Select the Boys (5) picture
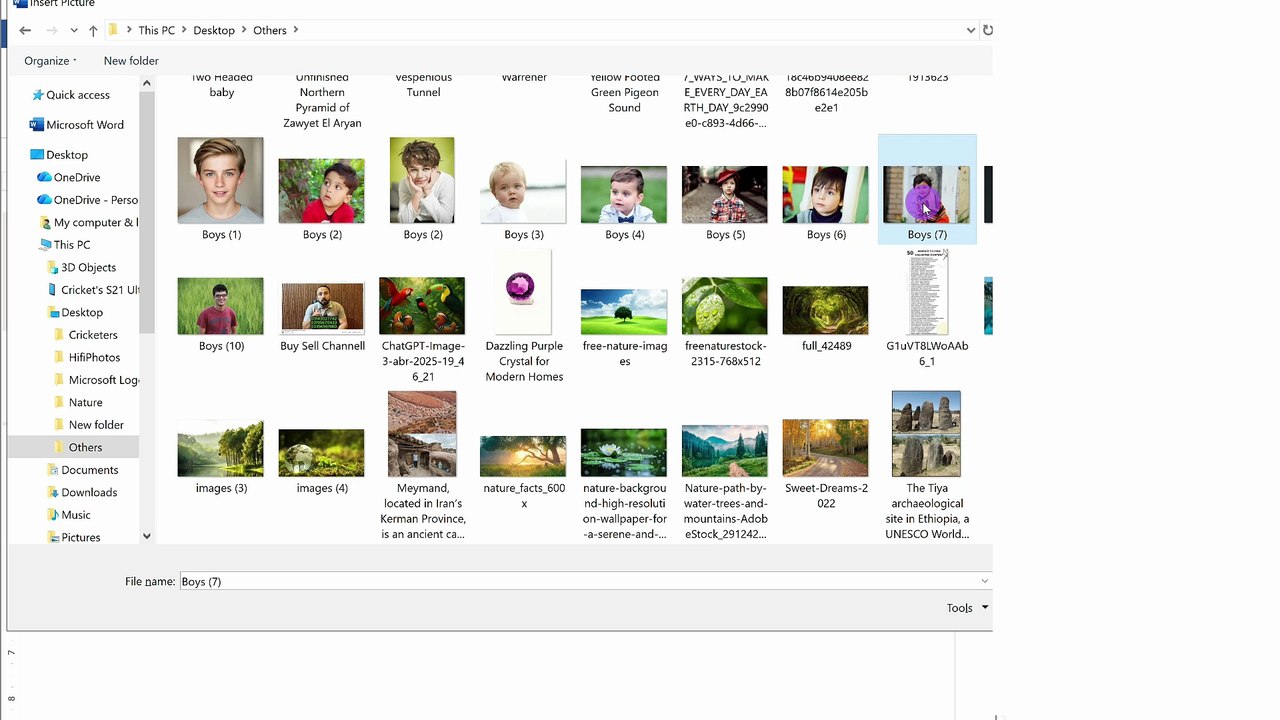 [x=725, y=196]
